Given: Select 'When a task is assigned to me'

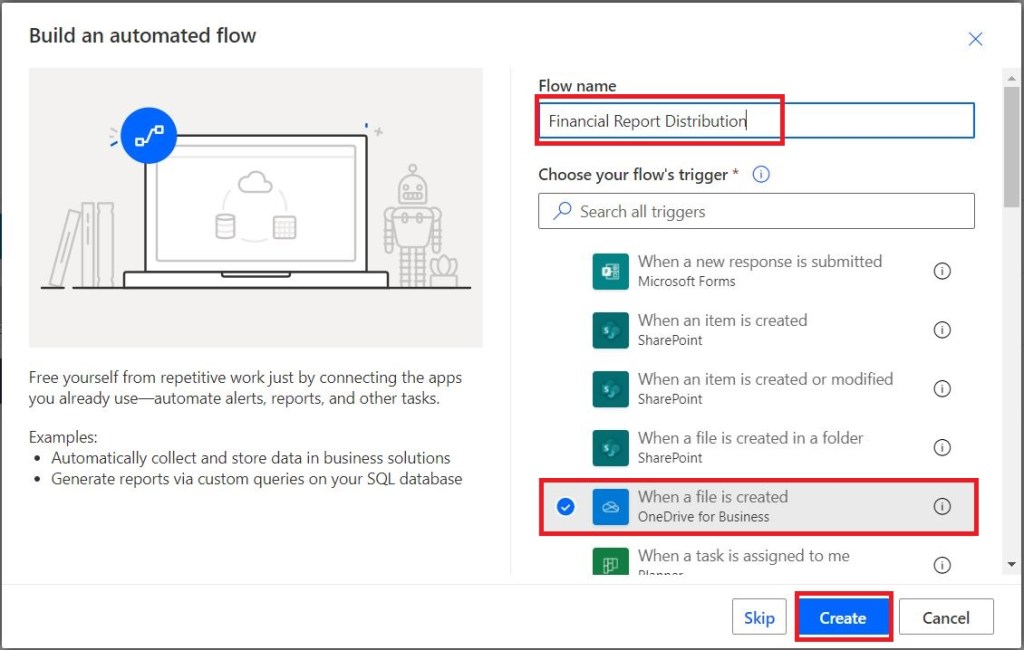Looking at the screenshot, I should [x=745, y=556].
